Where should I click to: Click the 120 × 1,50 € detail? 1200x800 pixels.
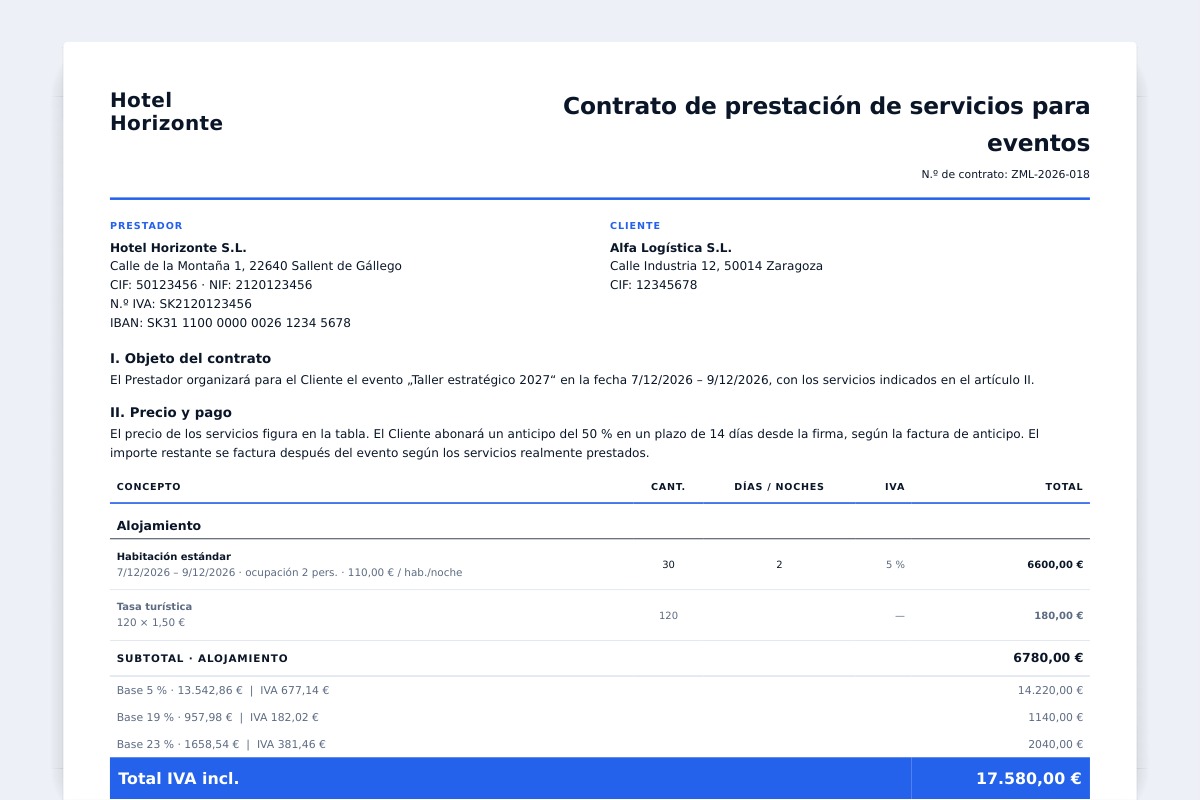[151, 623]
